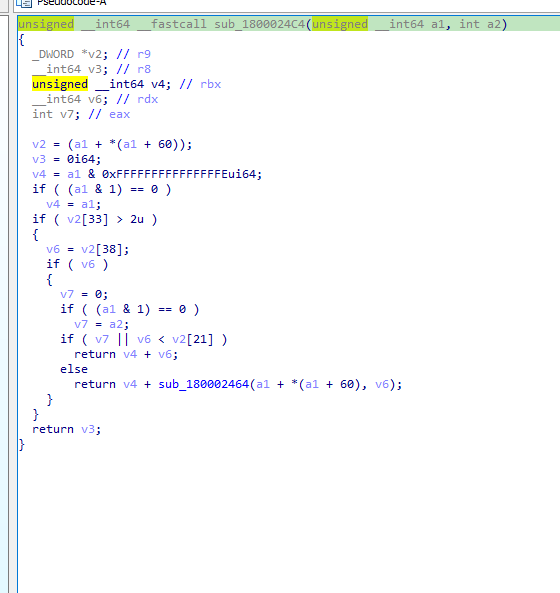This screenshot has width=560, height=593.
Task: Click function name sub_1800024C4 in the signature
Action: 259,24
